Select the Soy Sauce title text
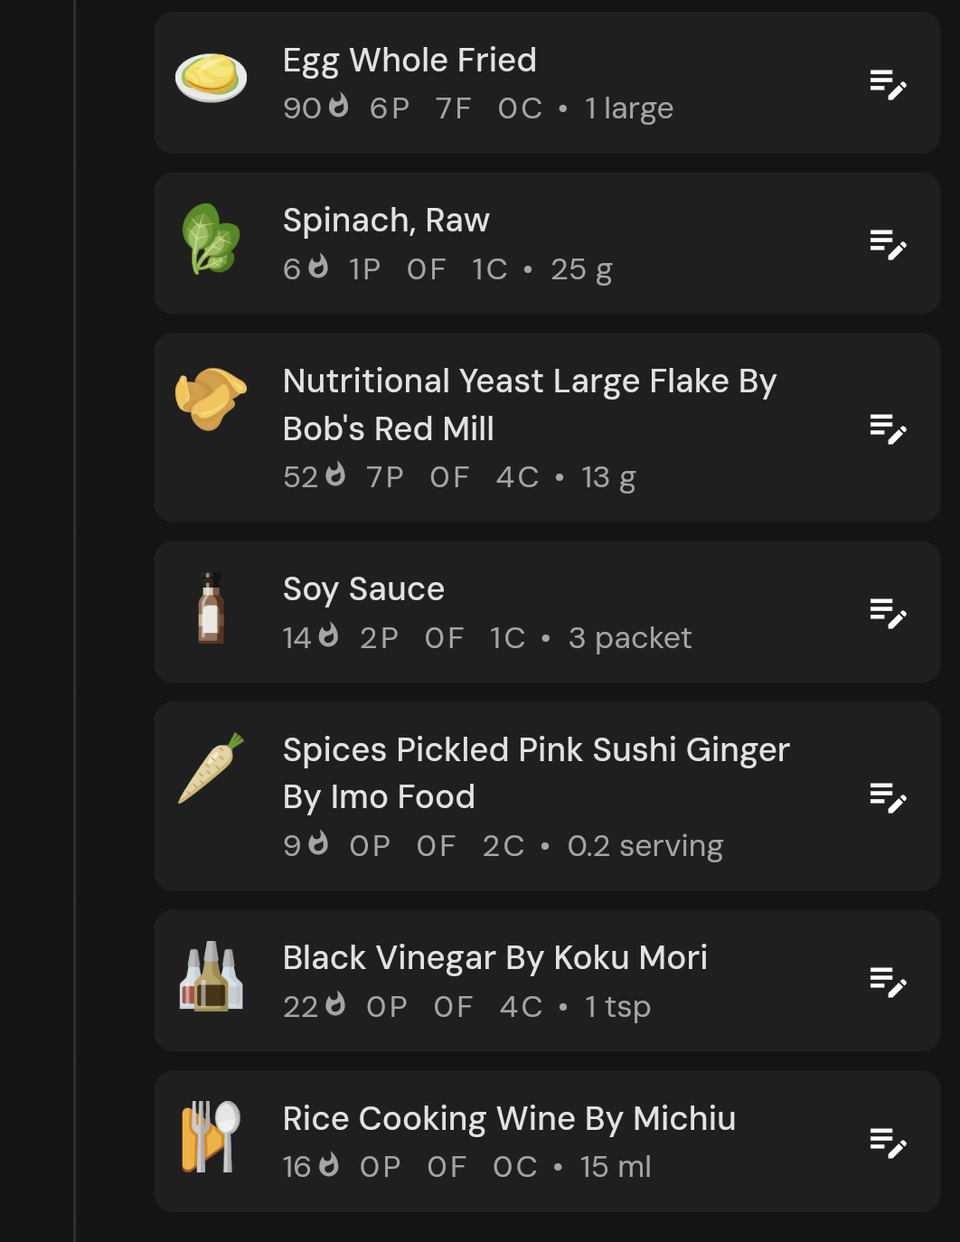 [x=364, y=589]
